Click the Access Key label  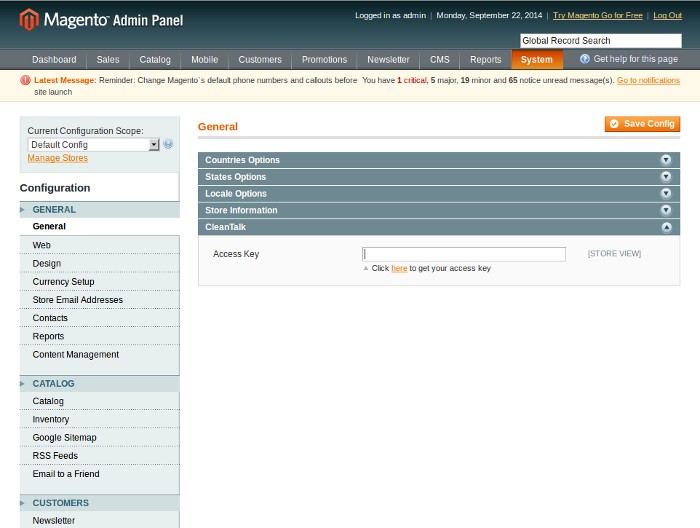tap(236, 254)
